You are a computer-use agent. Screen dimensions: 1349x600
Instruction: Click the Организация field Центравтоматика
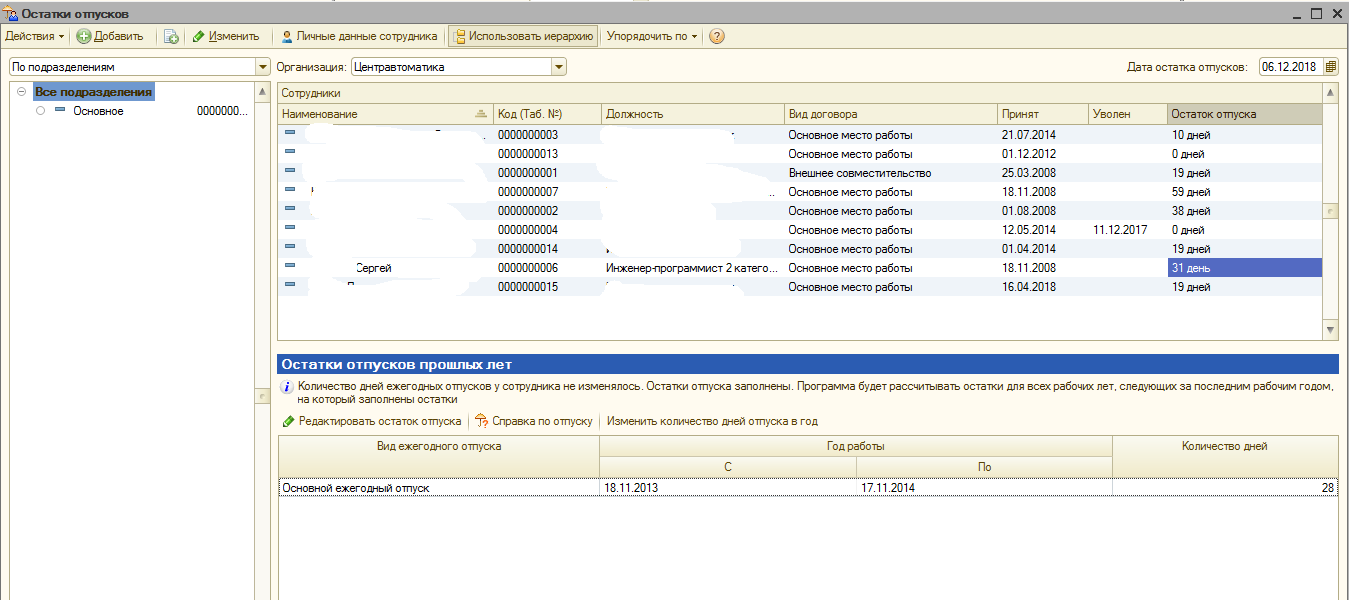coord(451,67)
